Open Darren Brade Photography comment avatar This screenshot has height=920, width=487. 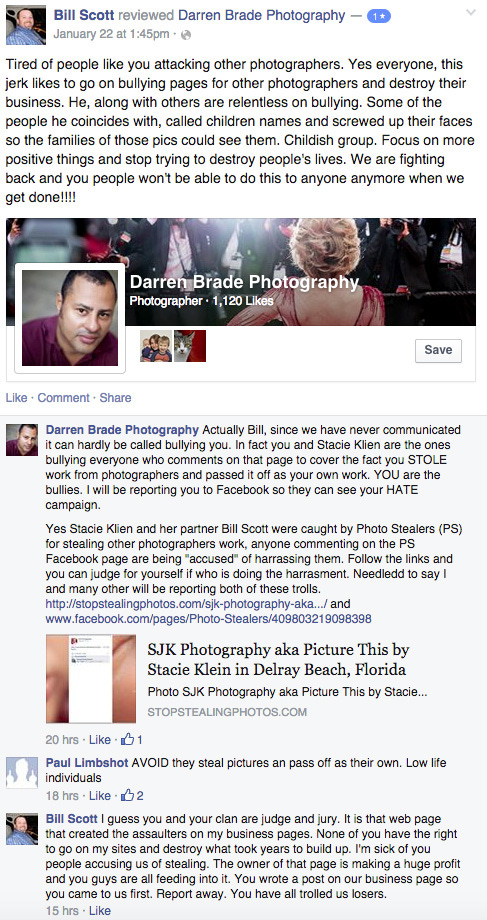click(22, 439)
